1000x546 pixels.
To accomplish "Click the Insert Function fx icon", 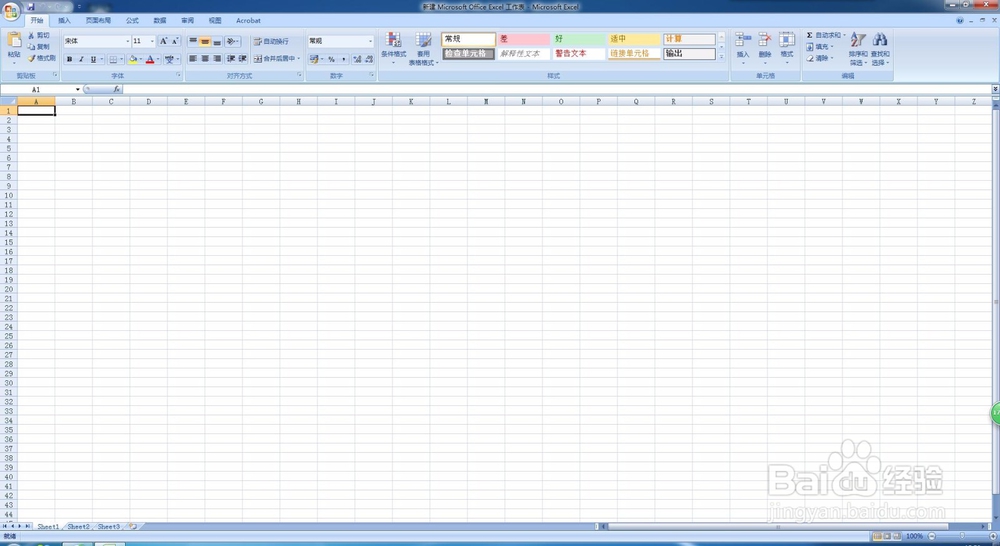I will (117, 89).
